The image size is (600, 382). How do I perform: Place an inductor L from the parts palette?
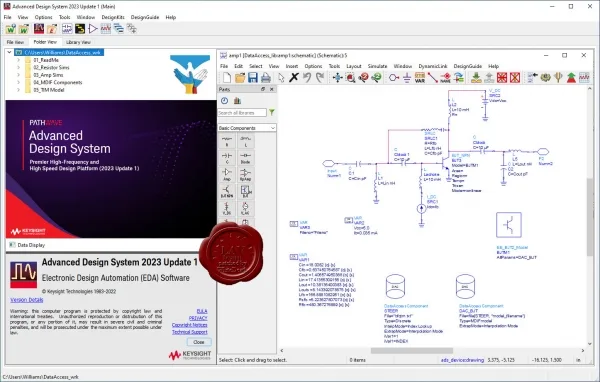click(x=246, y=141)
